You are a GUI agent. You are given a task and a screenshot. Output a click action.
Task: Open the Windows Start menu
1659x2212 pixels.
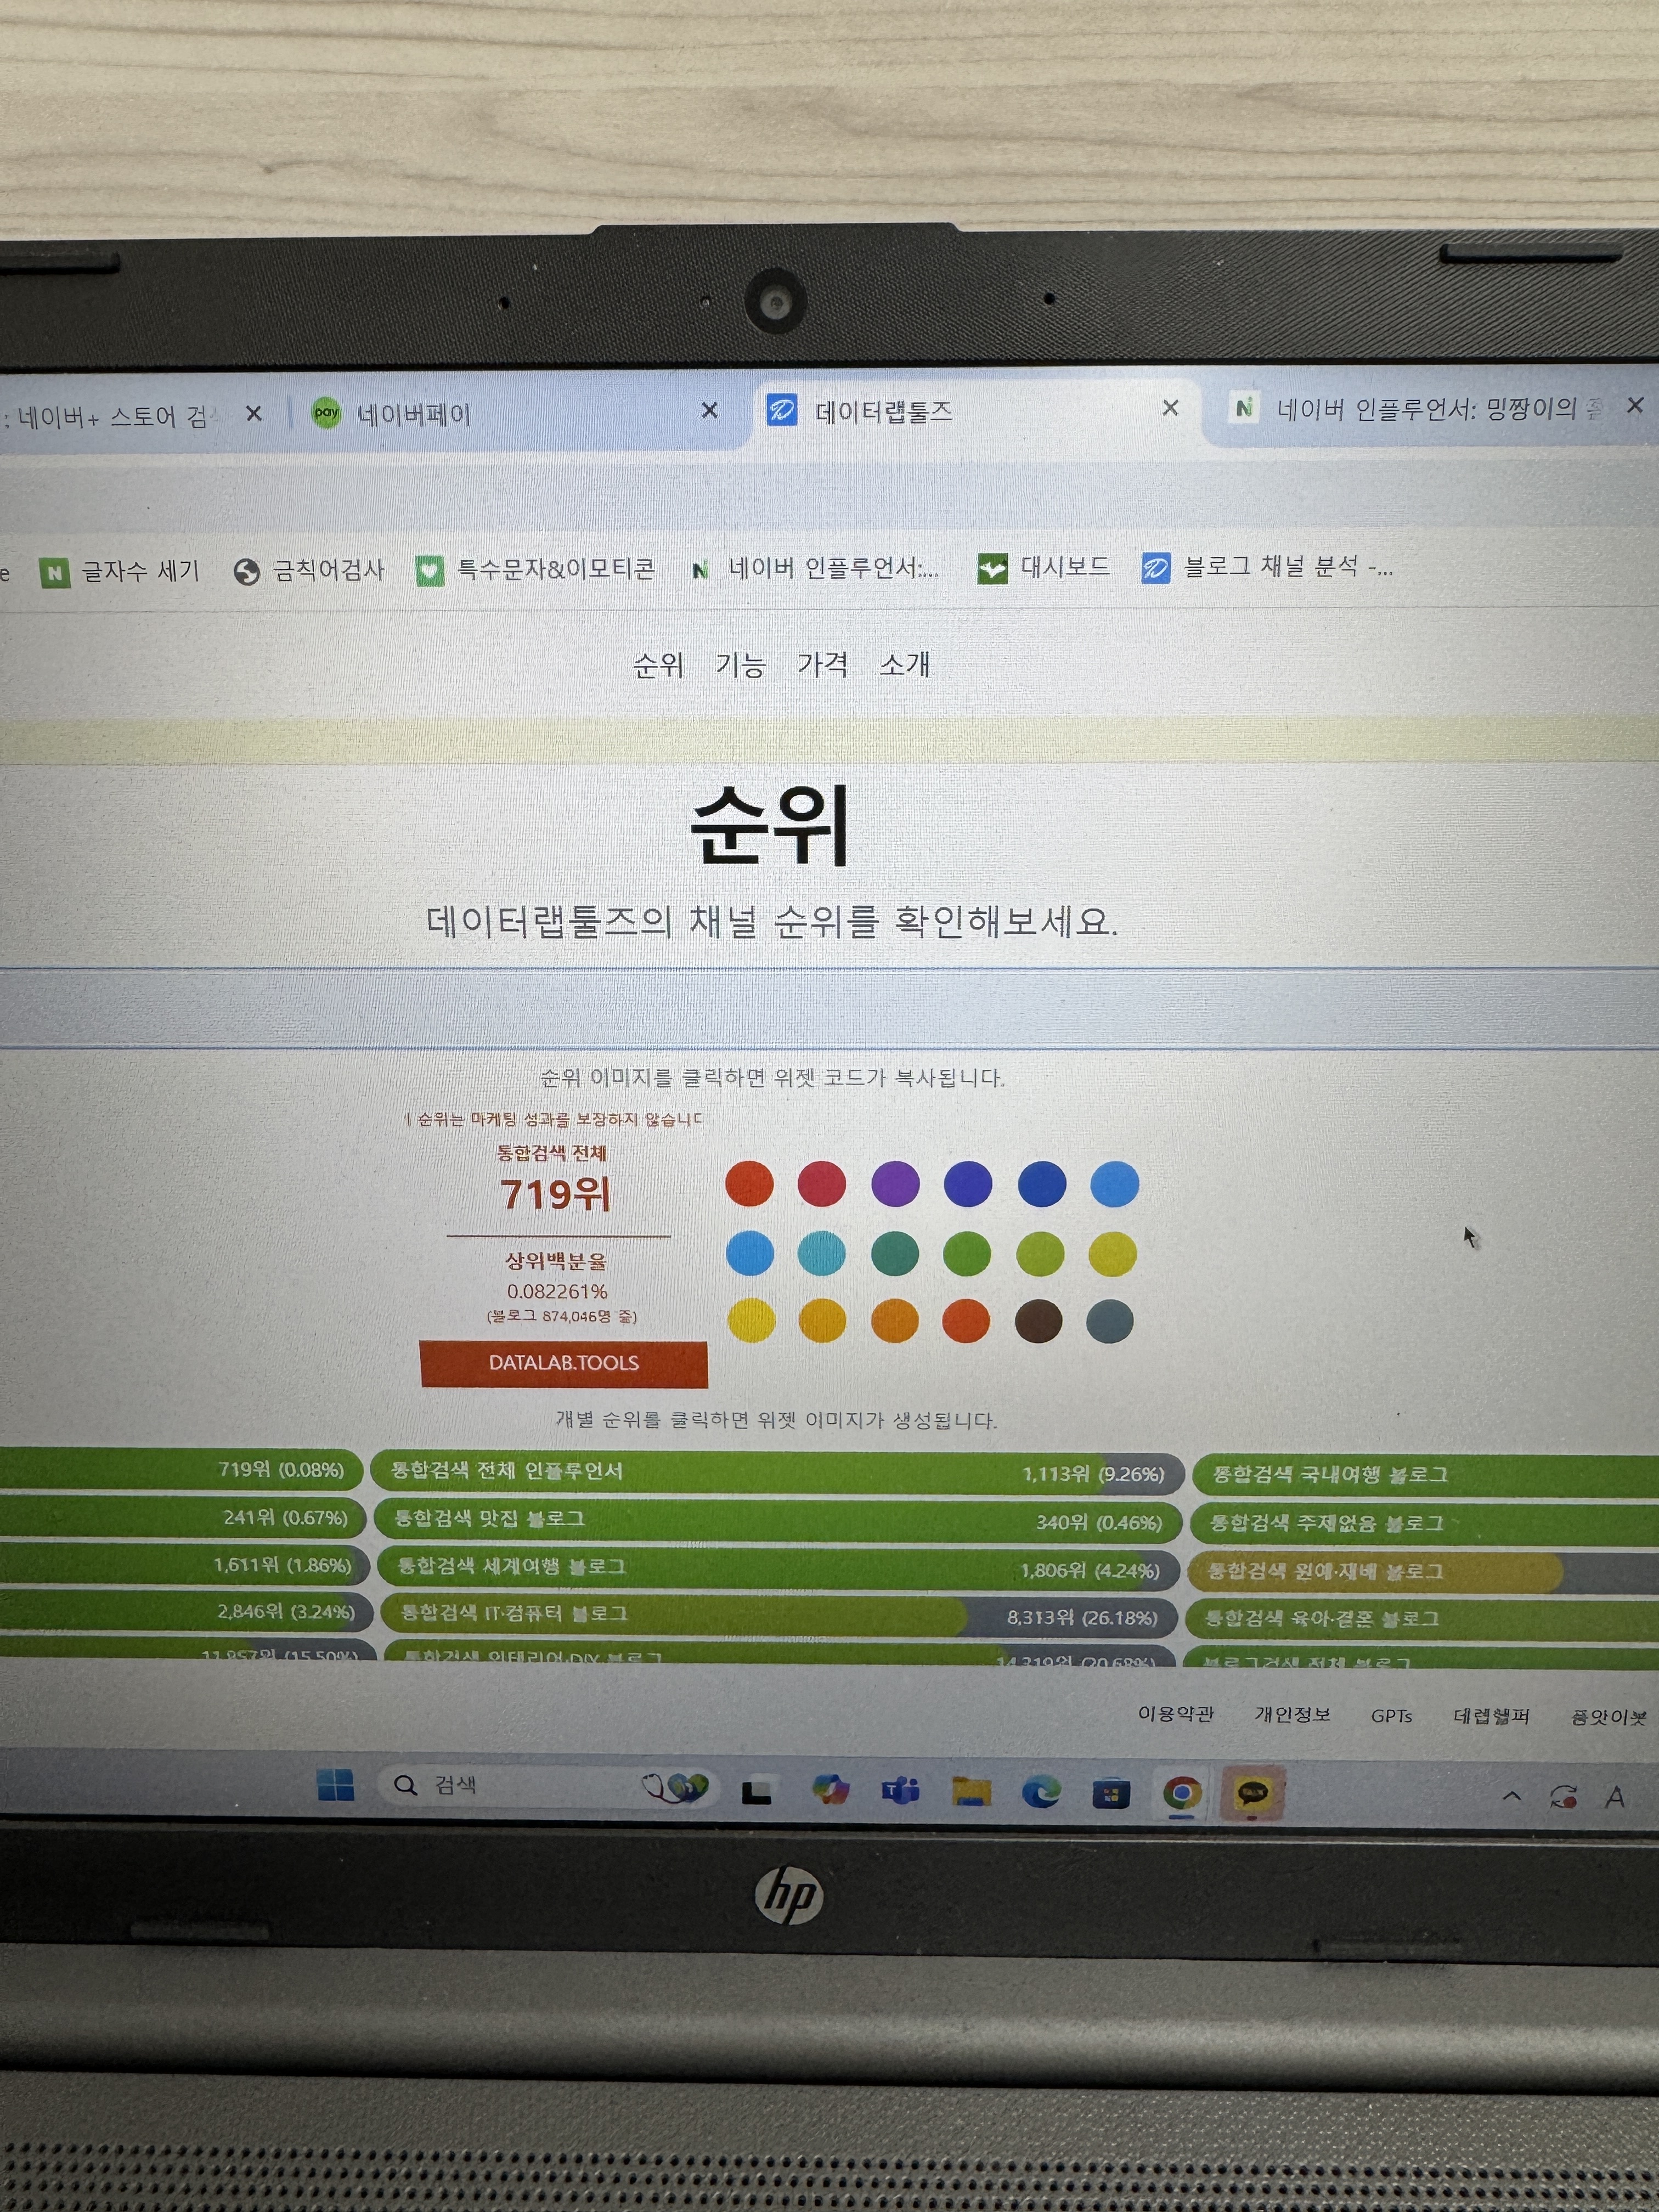[x=336, y=1785]
